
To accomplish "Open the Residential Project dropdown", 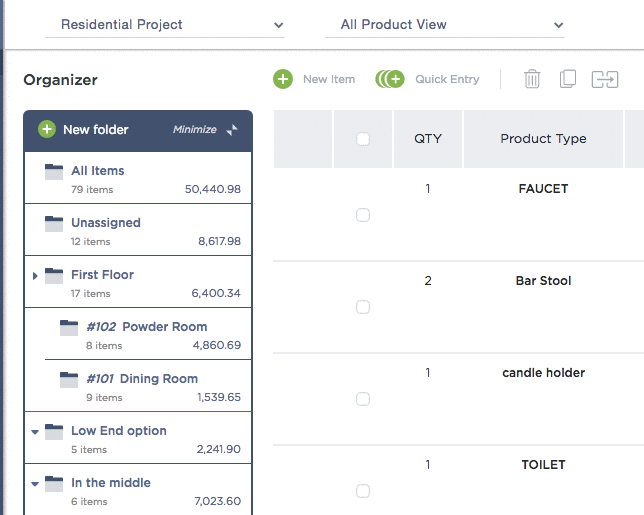I will [165, 25].
